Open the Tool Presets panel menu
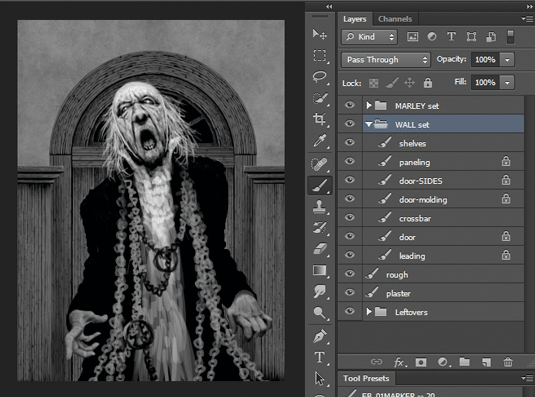 (527, 378)
